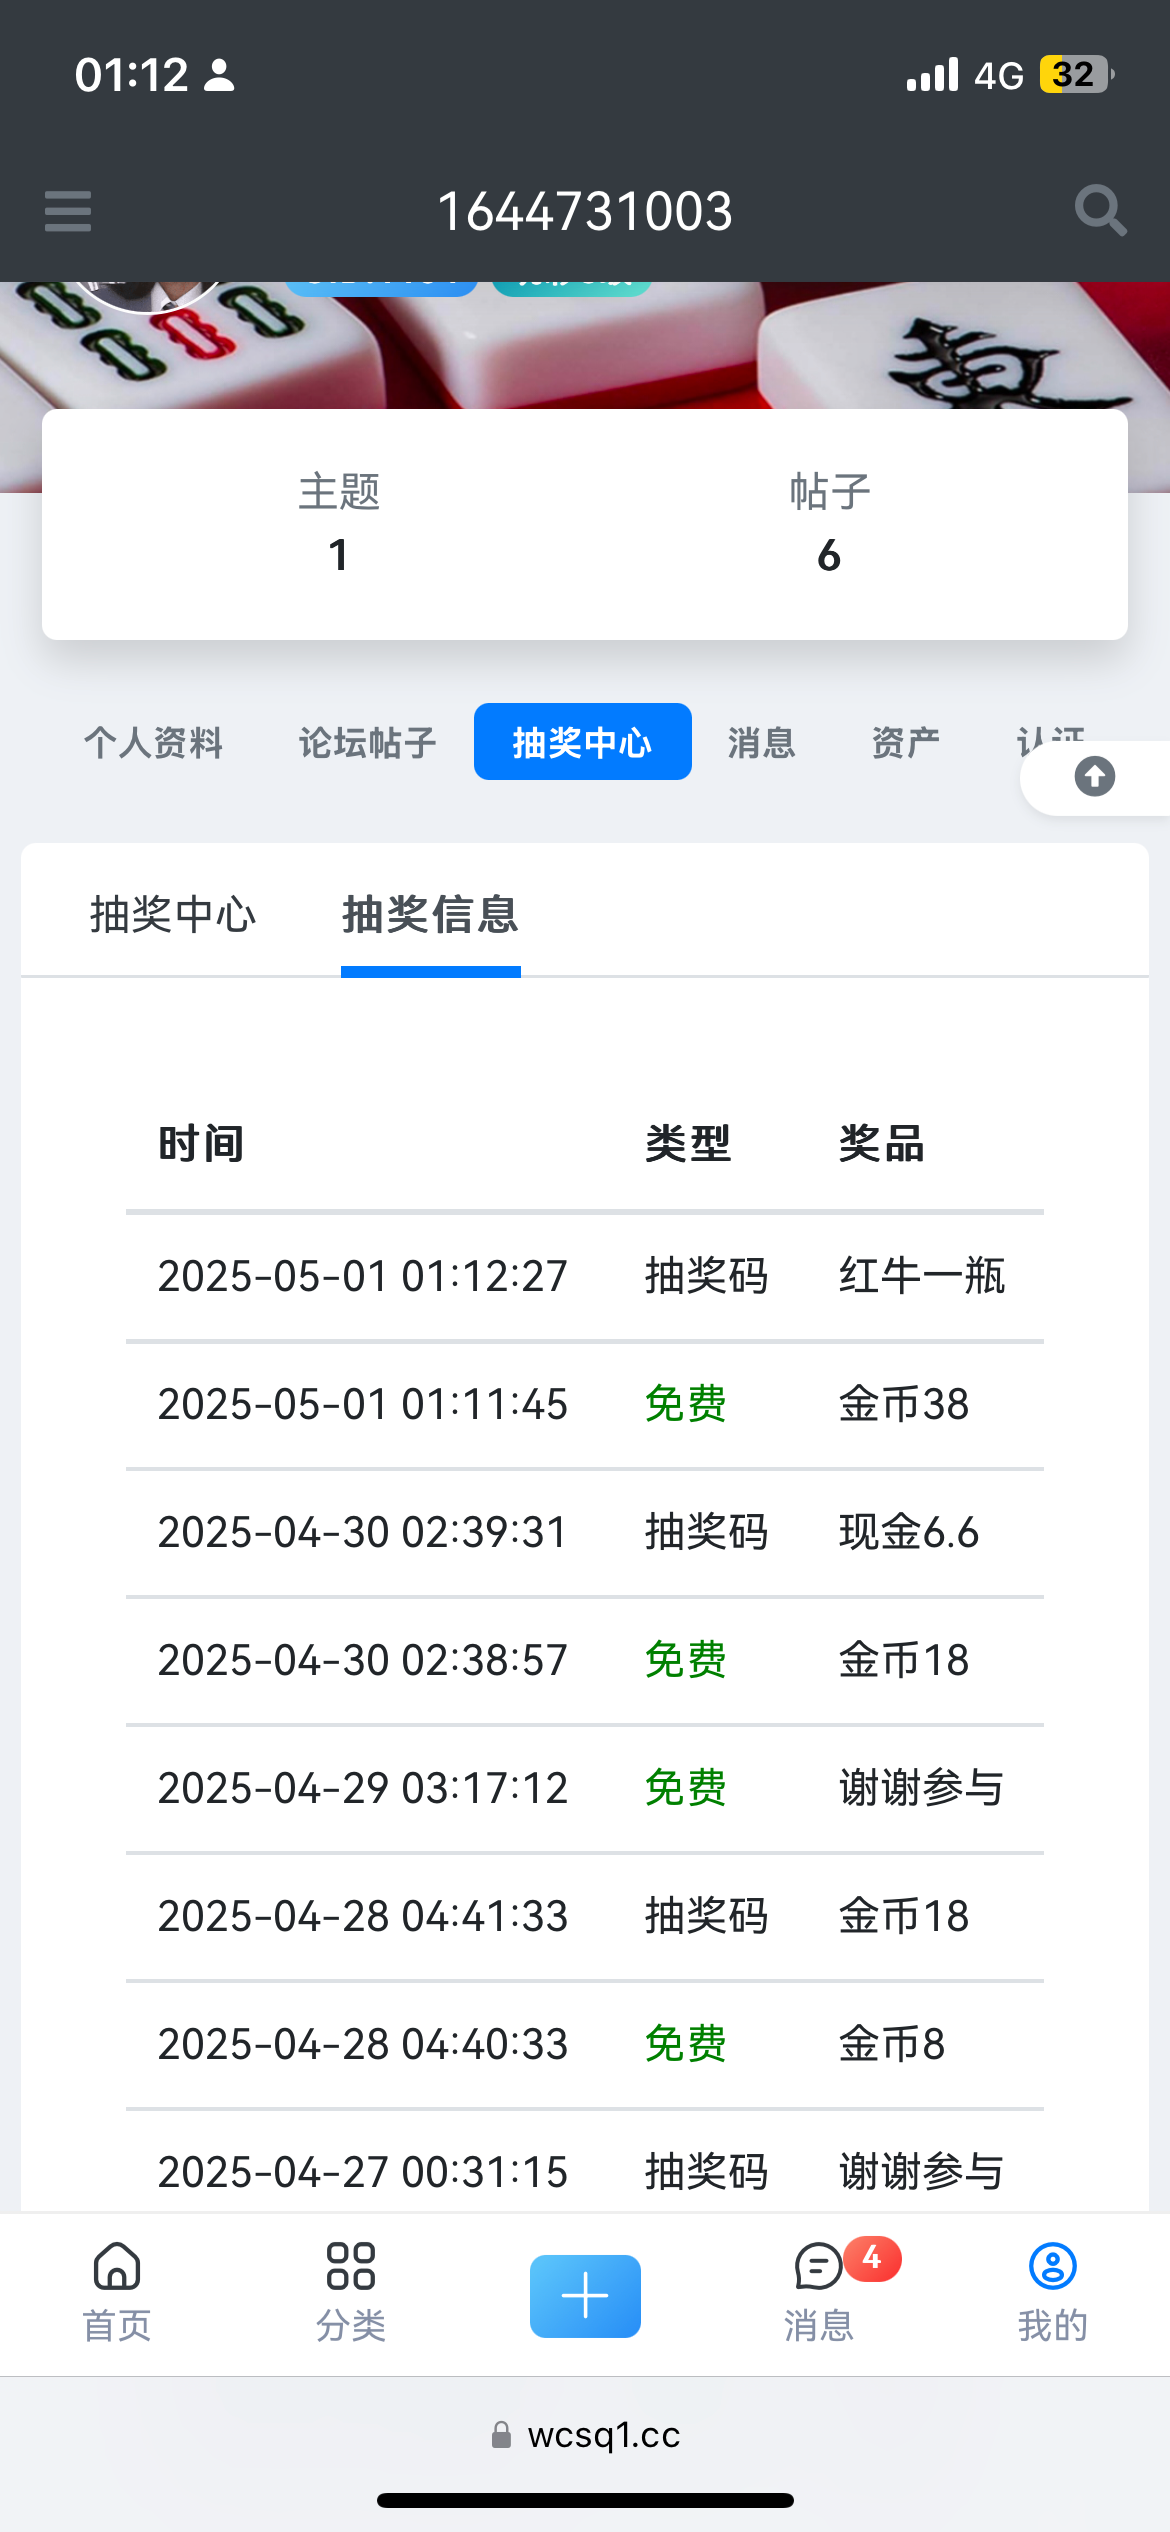Switch to 抽奖中心 sub-tab

point(173,915)
